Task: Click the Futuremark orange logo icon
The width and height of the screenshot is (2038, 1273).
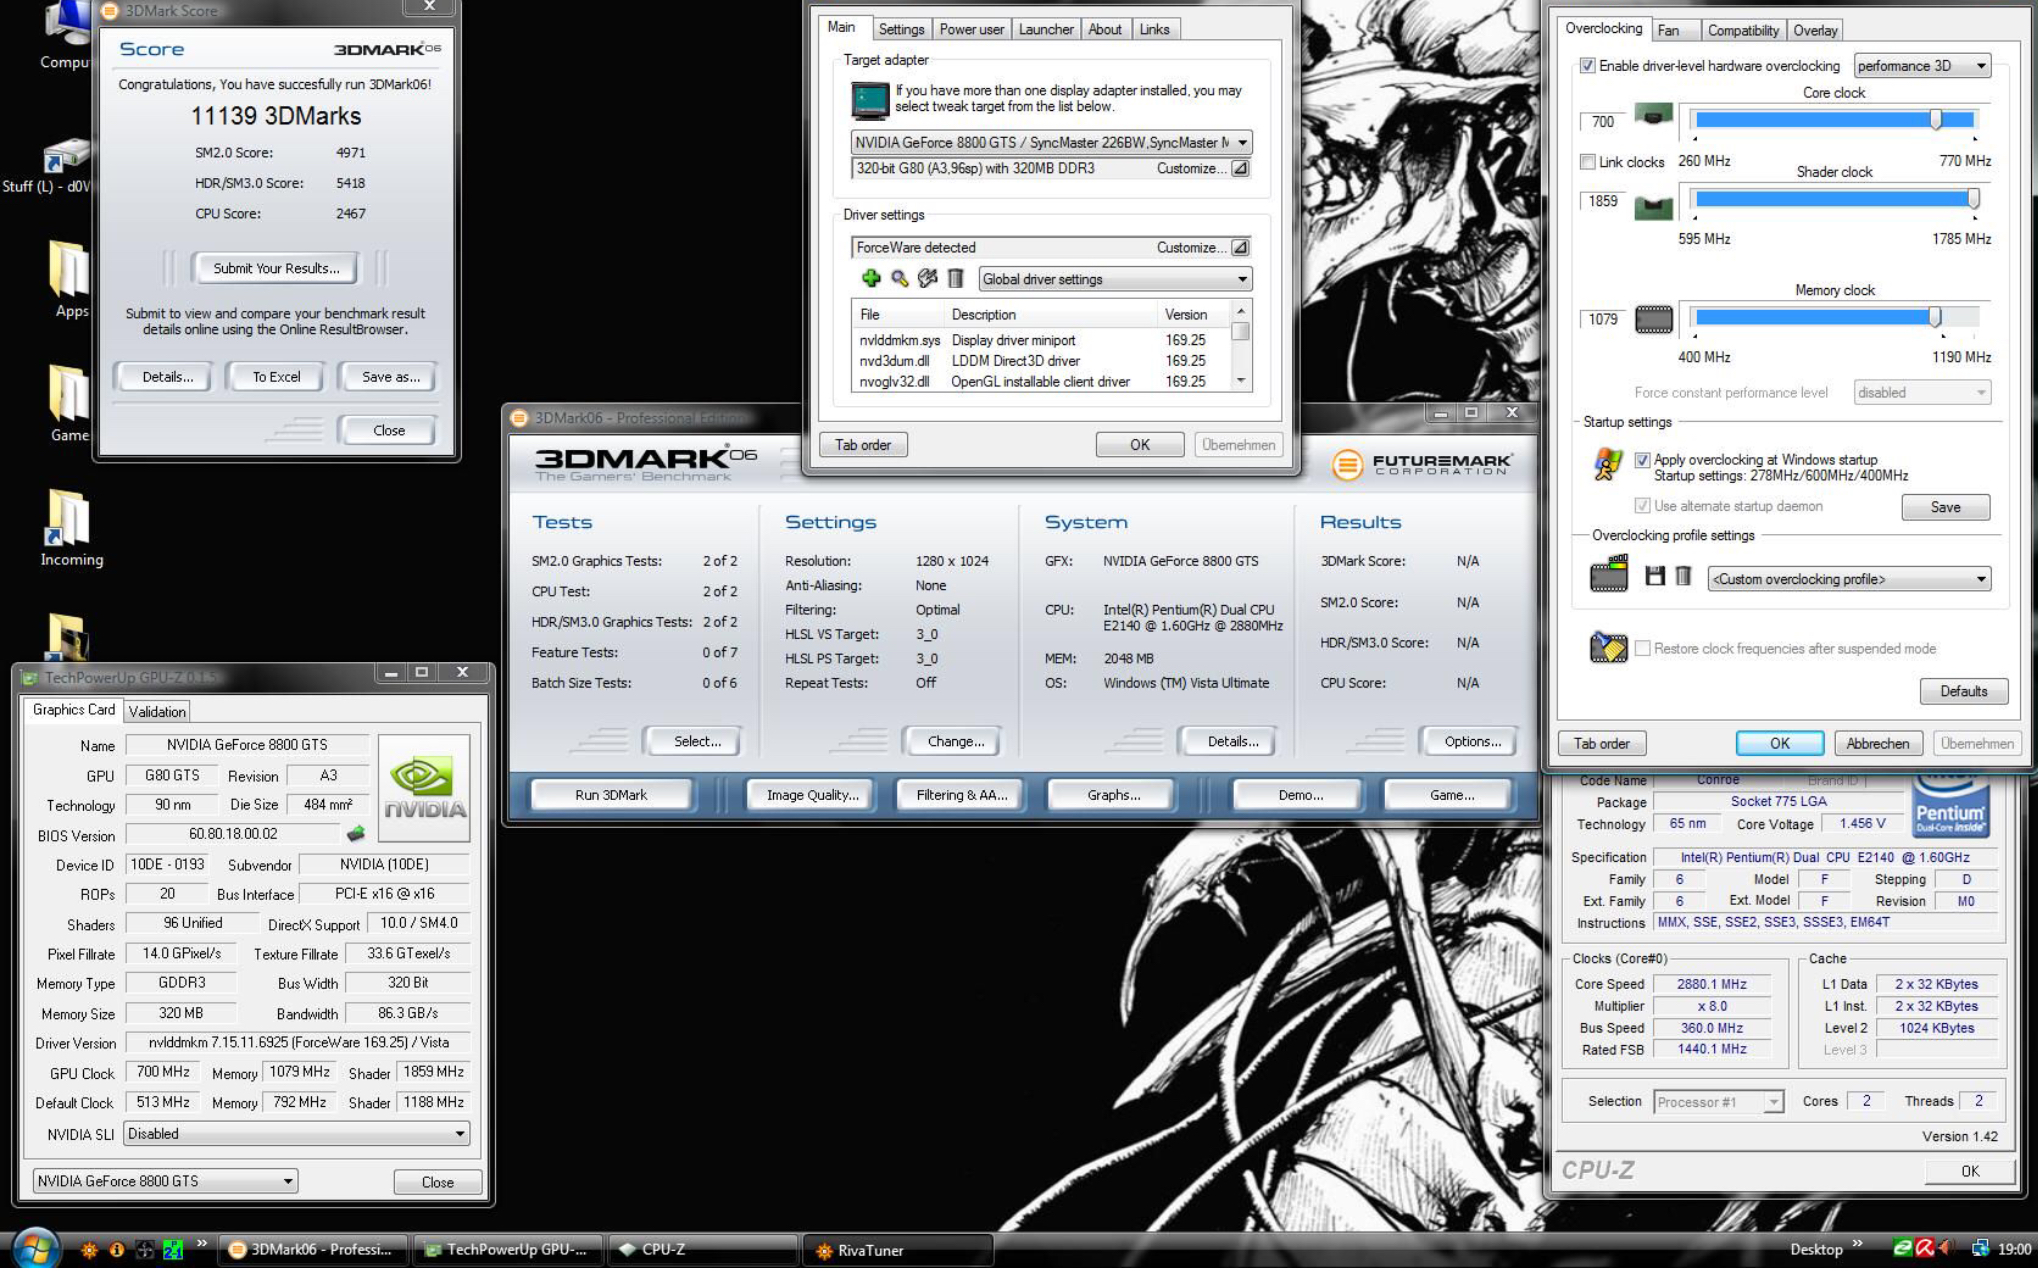Action: click(1347, 464)
